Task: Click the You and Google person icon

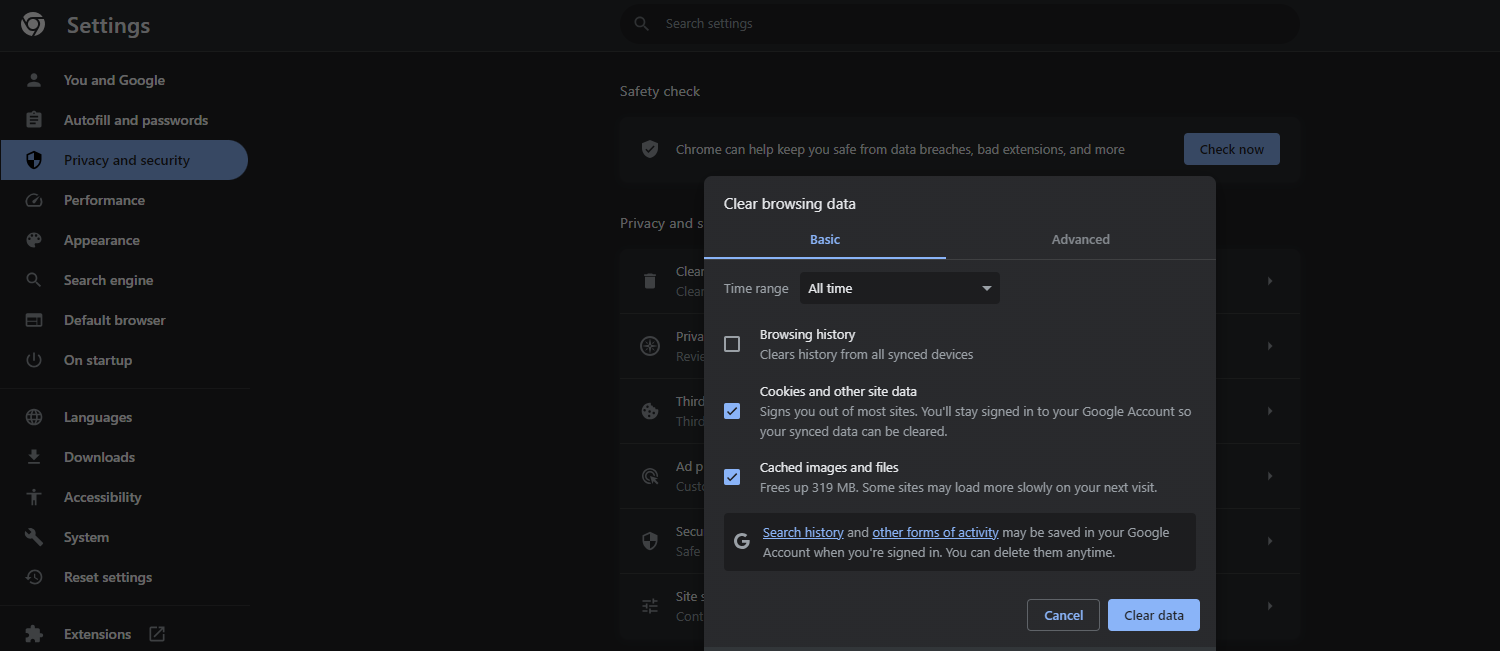Action: [x=34, y=80]
